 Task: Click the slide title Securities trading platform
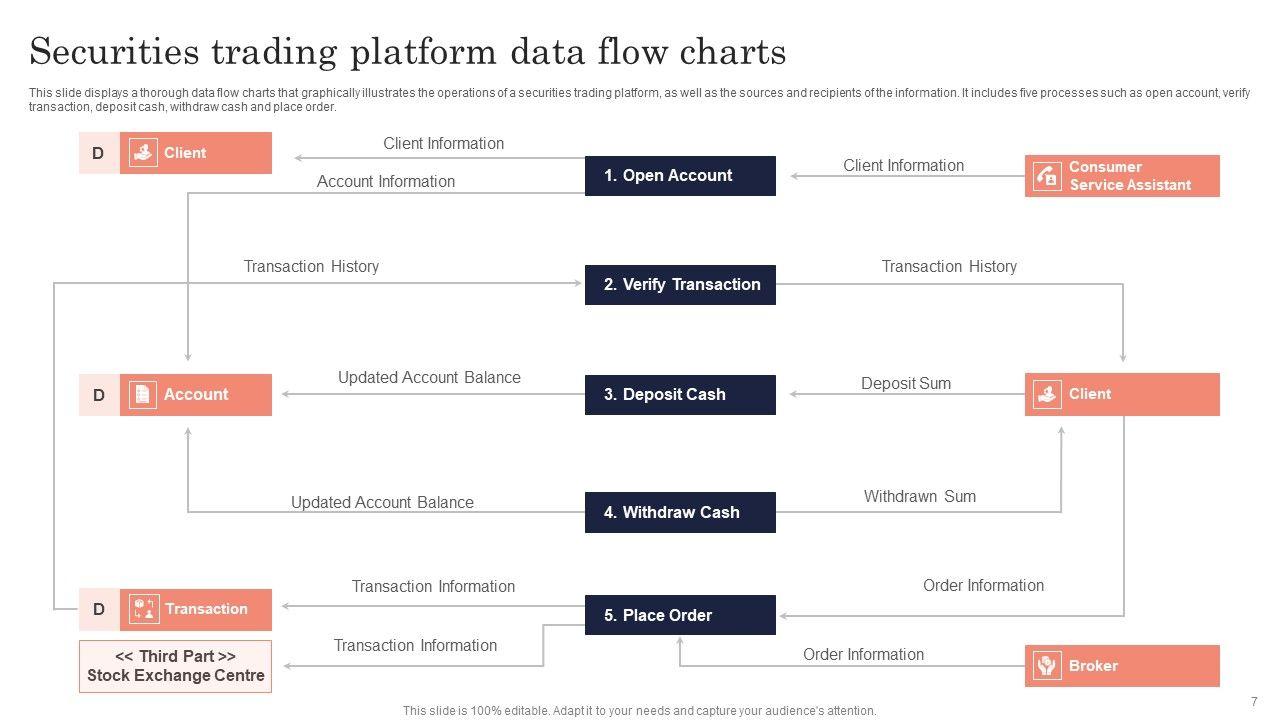point(408,51)
